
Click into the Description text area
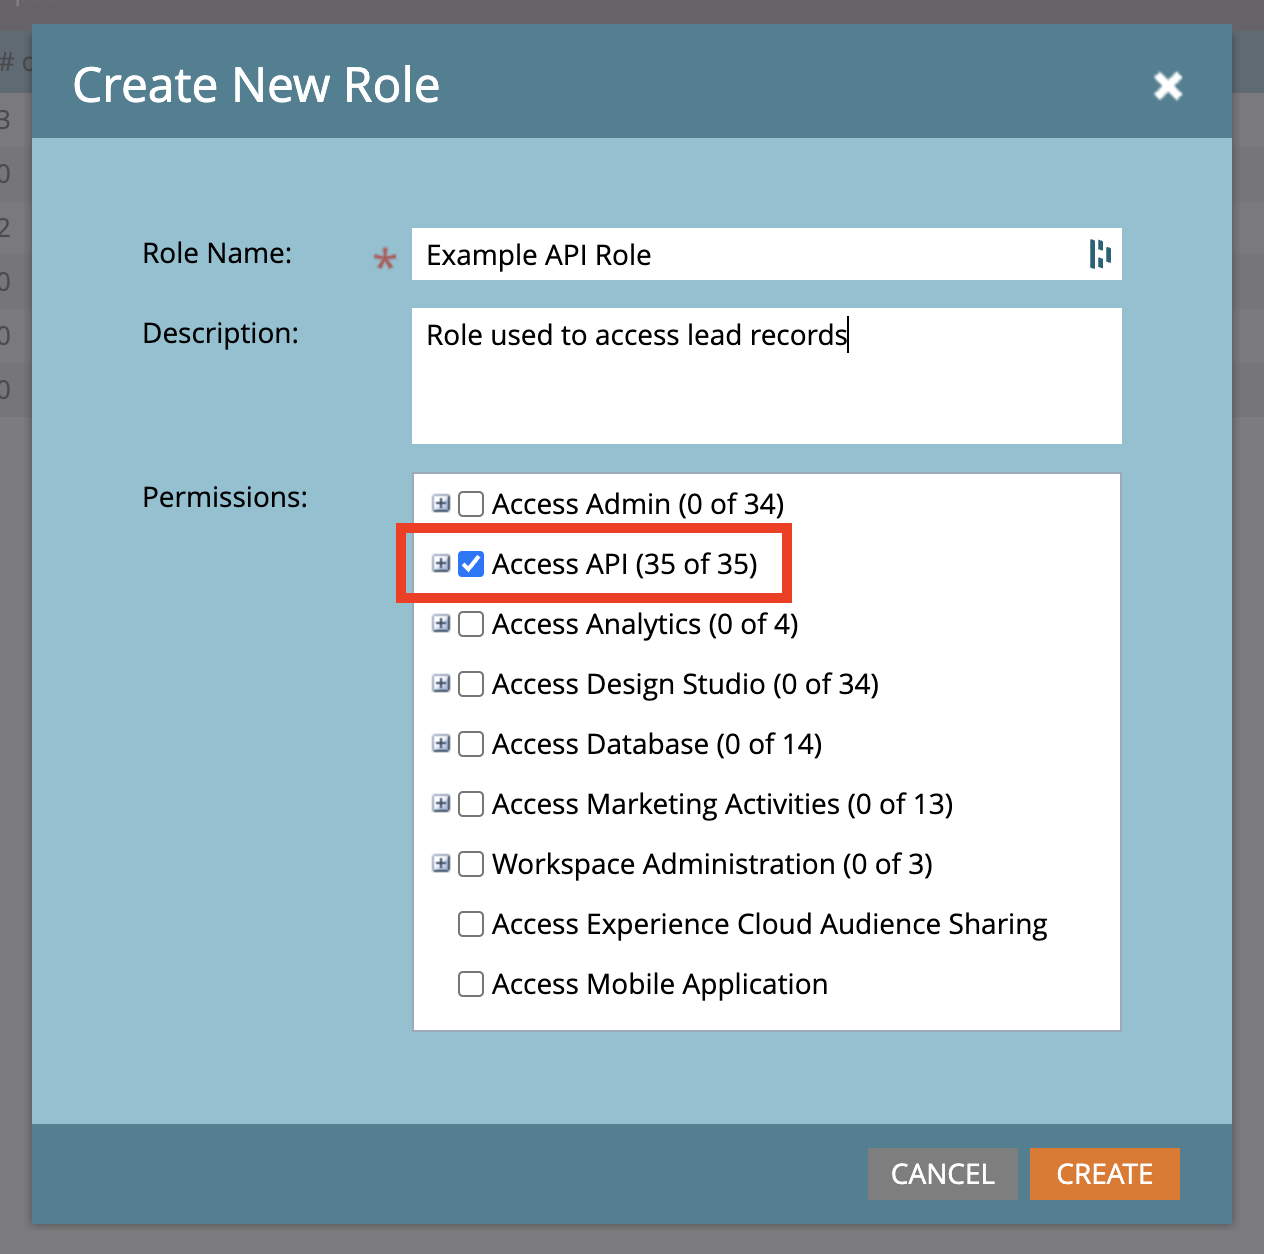pos(766,390)
